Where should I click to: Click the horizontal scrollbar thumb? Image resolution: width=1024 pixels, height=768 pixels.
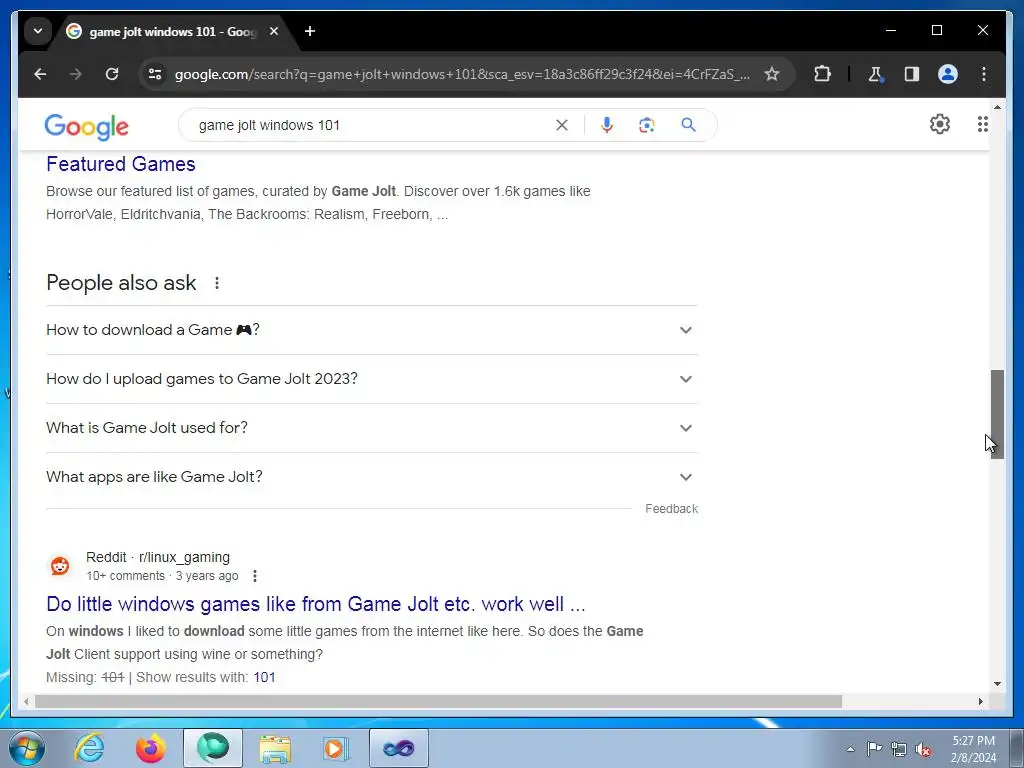438,701
